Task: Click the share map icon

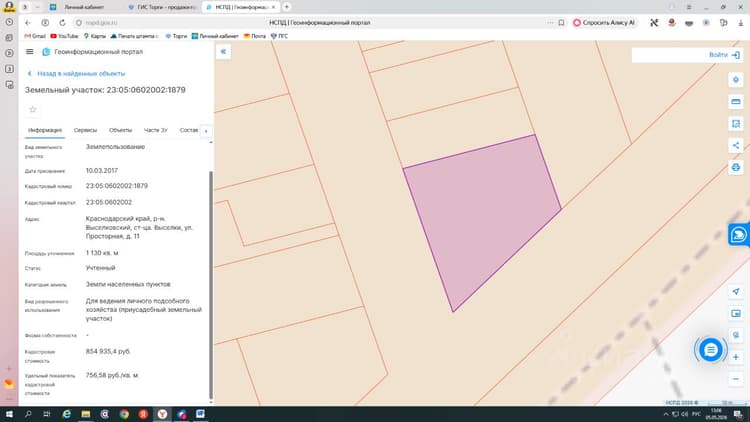Action: [x=736, y=145]
